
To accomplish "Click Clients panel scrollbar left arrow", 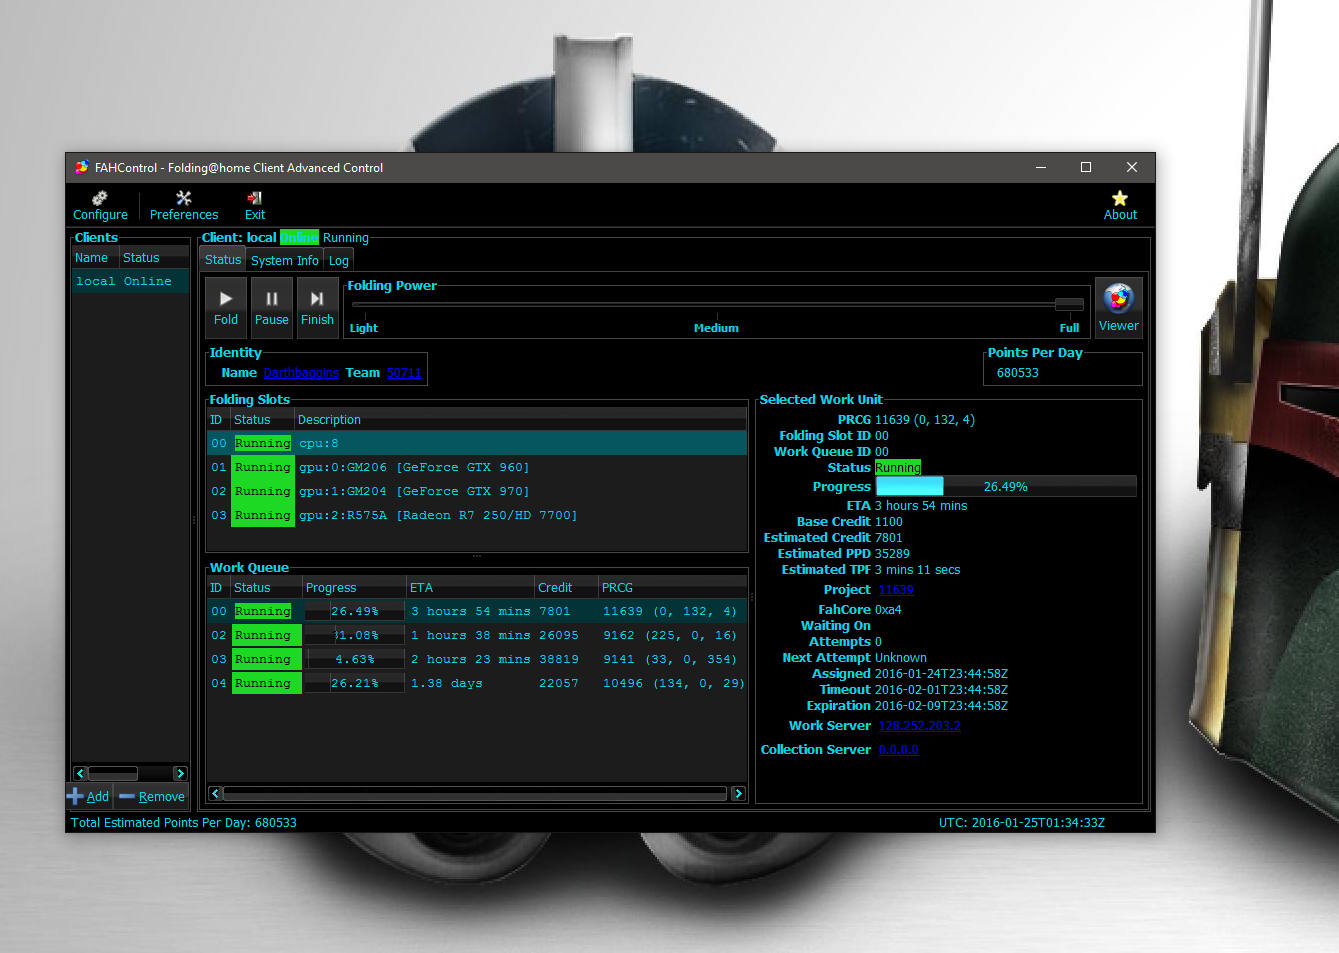I will pyautogui.click(x=80, y=774).
